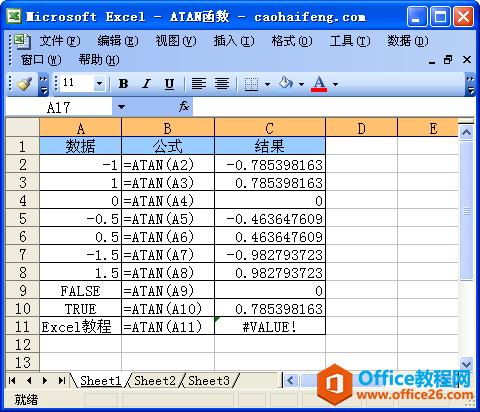The height and width of the screenshot is (412, 480).
Task: Go to previous sheet tab arrow
Action: (x=29, y=380)
